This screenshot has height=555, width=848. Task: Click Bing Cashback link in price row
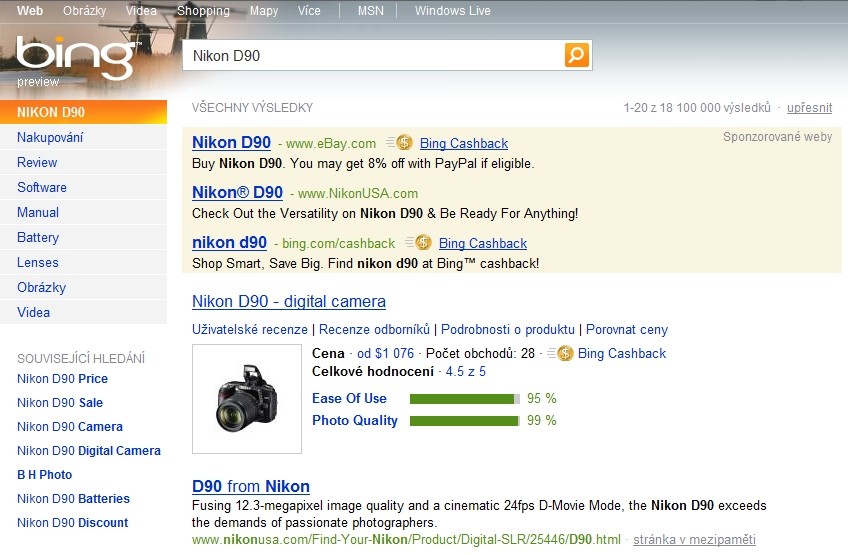pyautogui.click(x=622, y=353)
